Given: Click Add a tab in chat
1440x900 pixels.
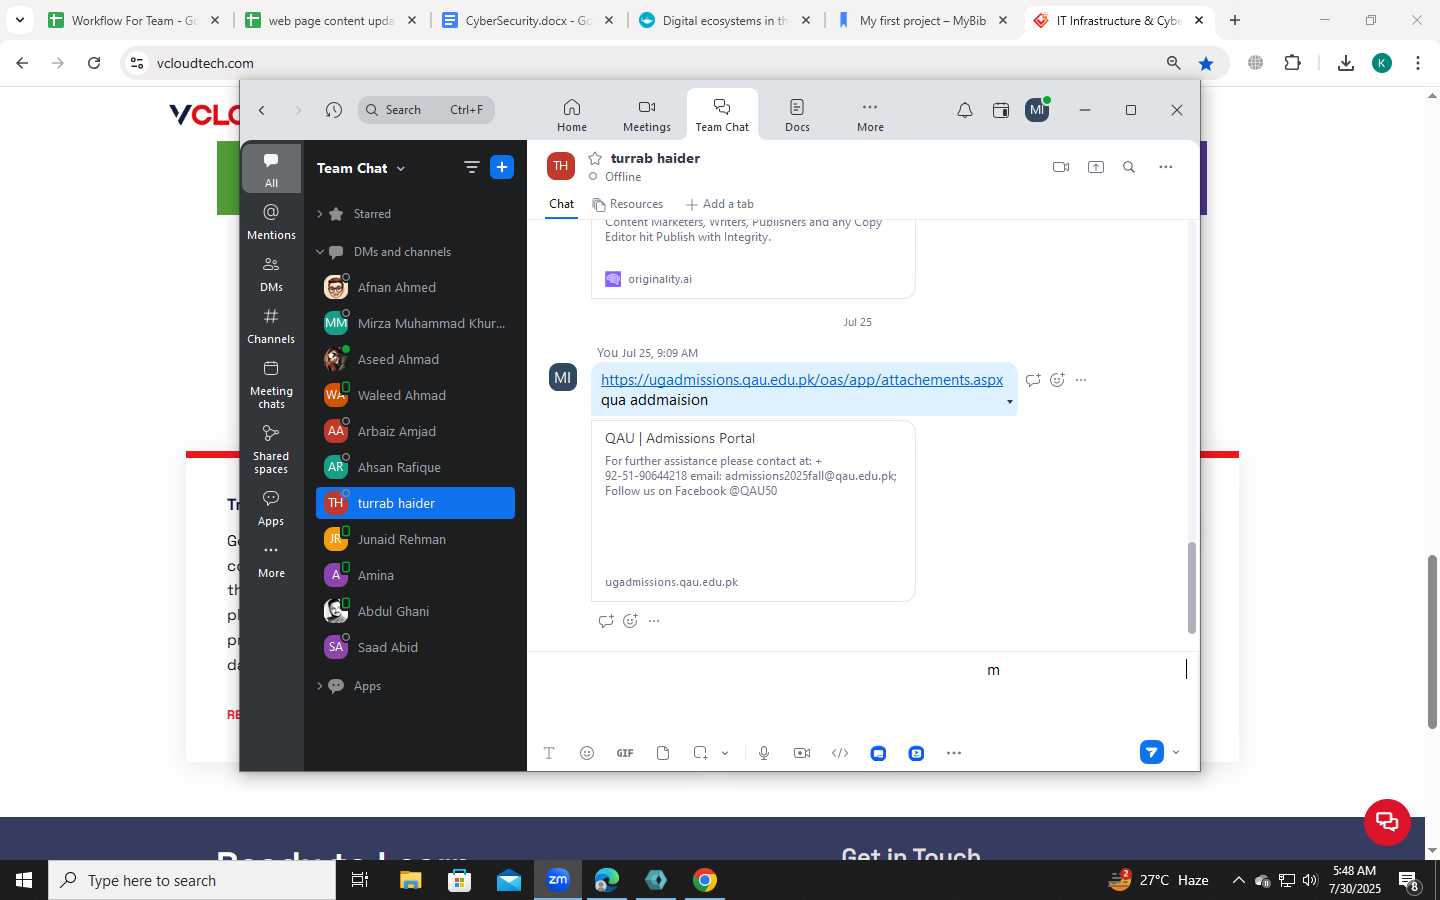Looking at the screenshot, I should [x=720, y=204].
